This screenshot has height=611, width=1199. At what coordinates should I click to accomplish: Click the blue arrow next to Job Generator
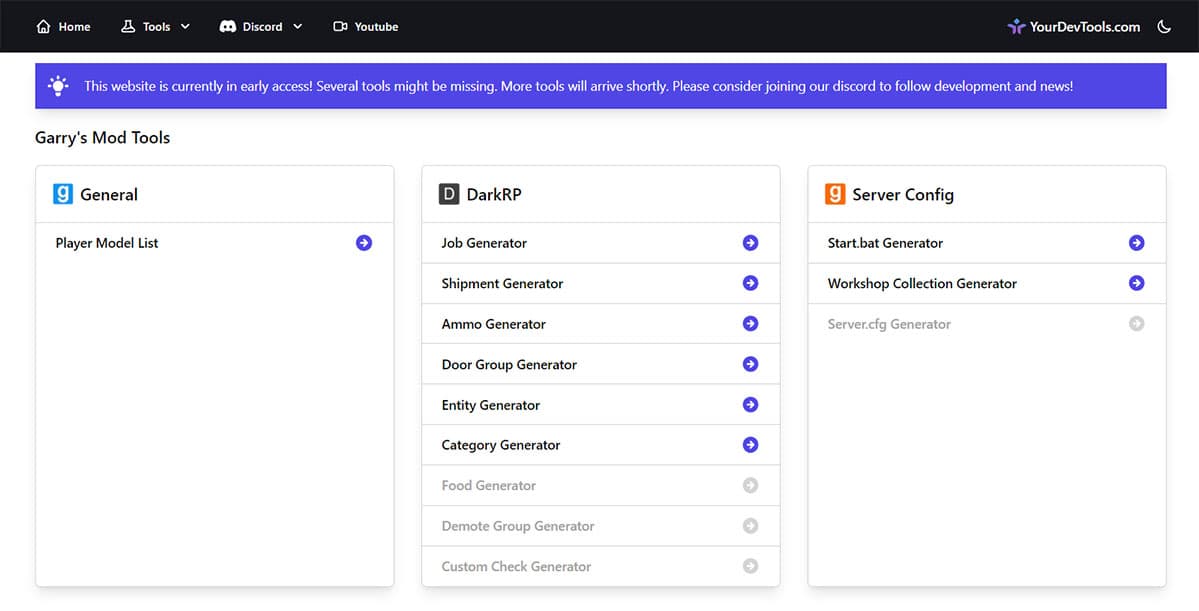pyautogui.click(x=750, y=243)
